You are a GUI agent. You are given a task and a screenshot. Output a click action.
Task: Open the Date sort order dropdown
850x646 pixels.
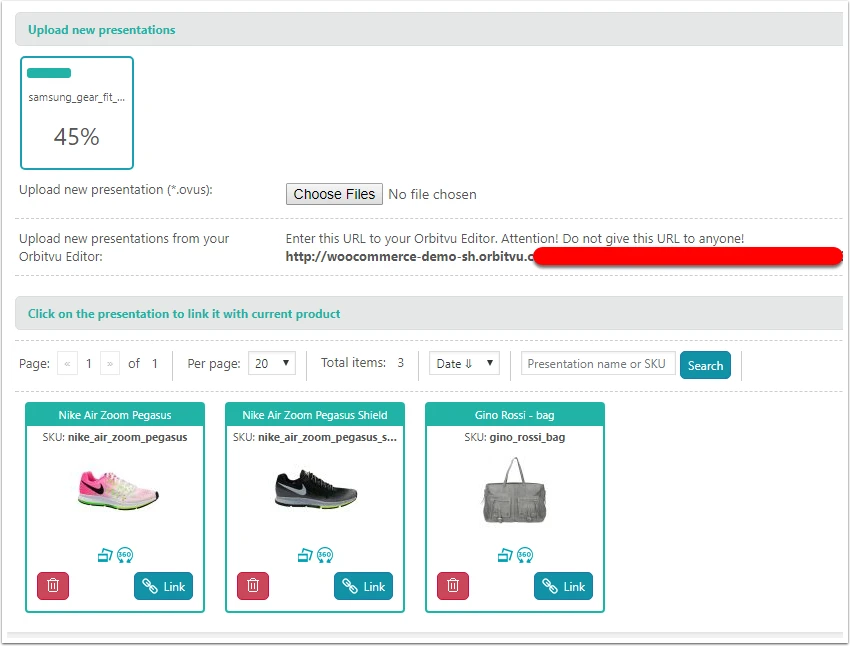coord(464,364)
